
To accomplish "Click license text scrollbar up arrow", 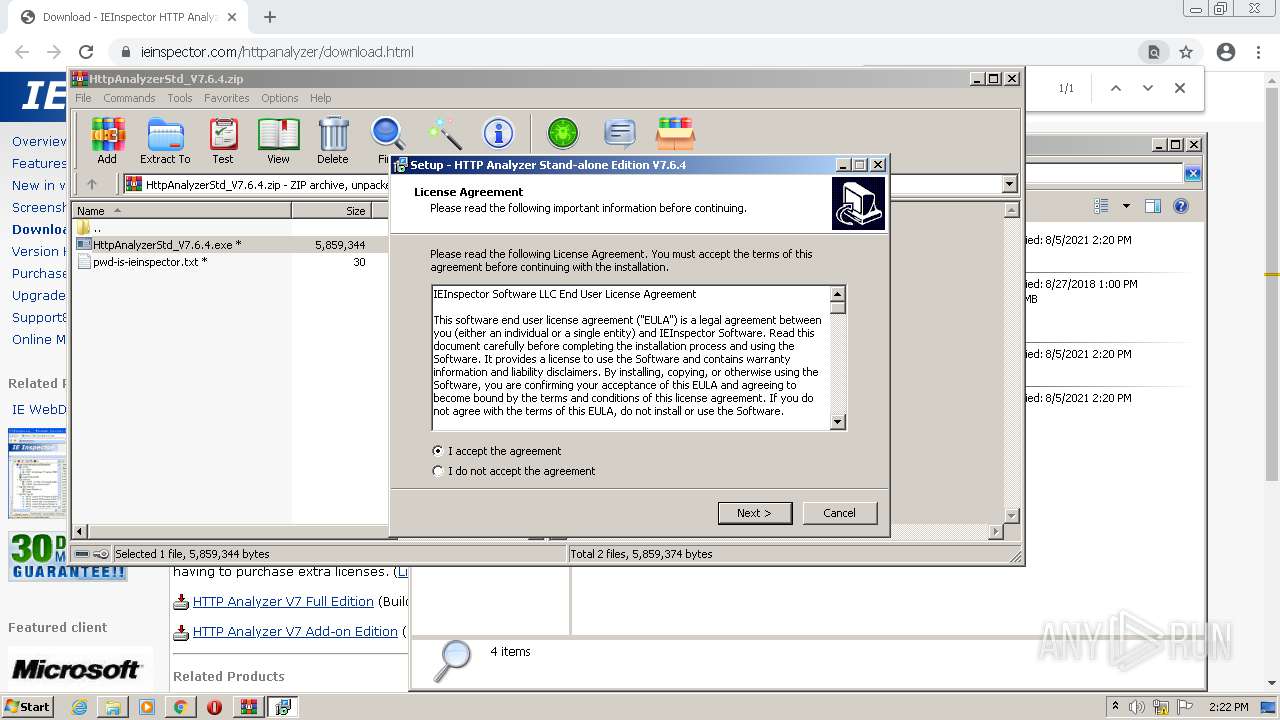I will 838,293.
